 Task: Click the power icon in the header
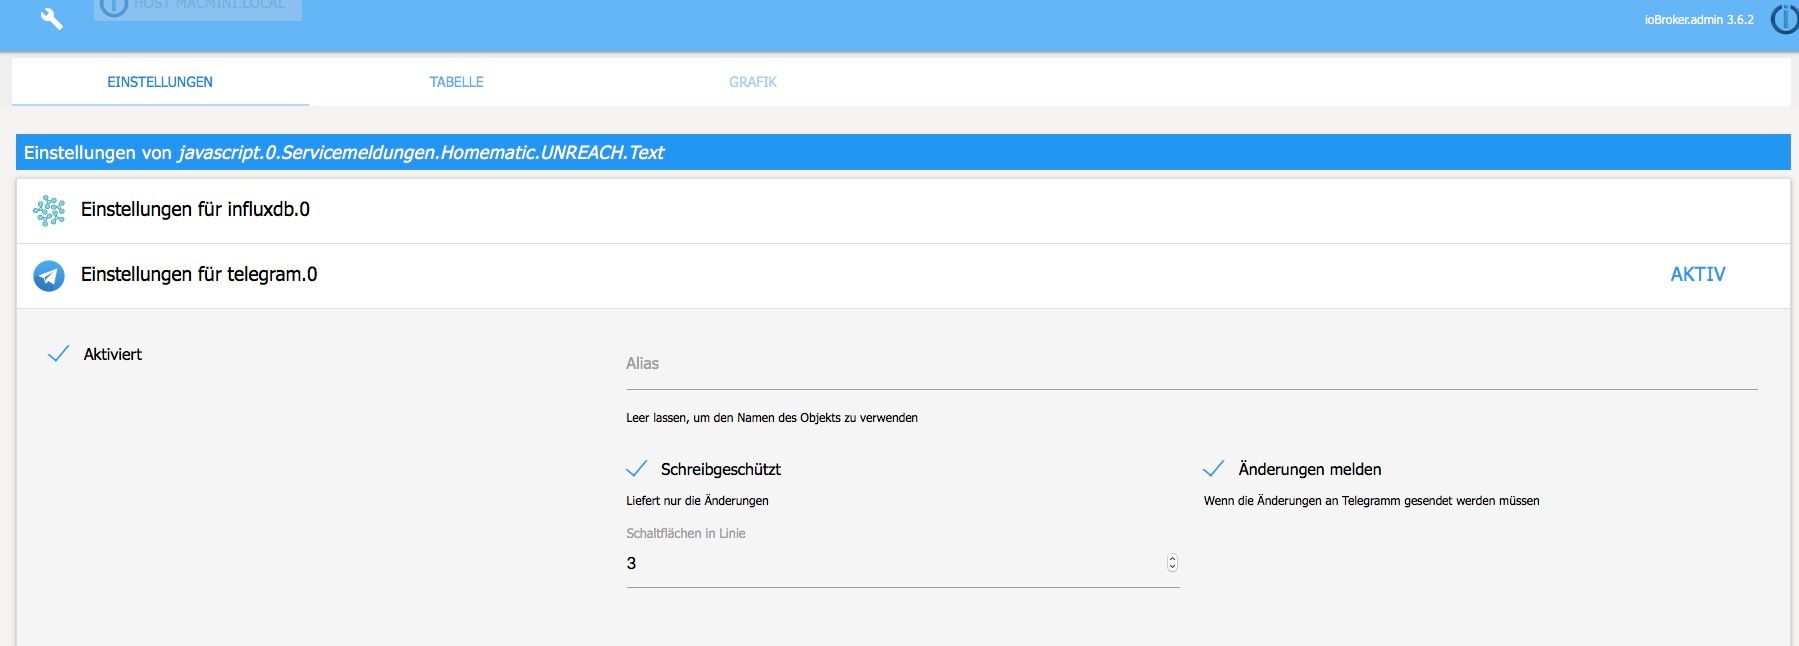coord(1785,19)
